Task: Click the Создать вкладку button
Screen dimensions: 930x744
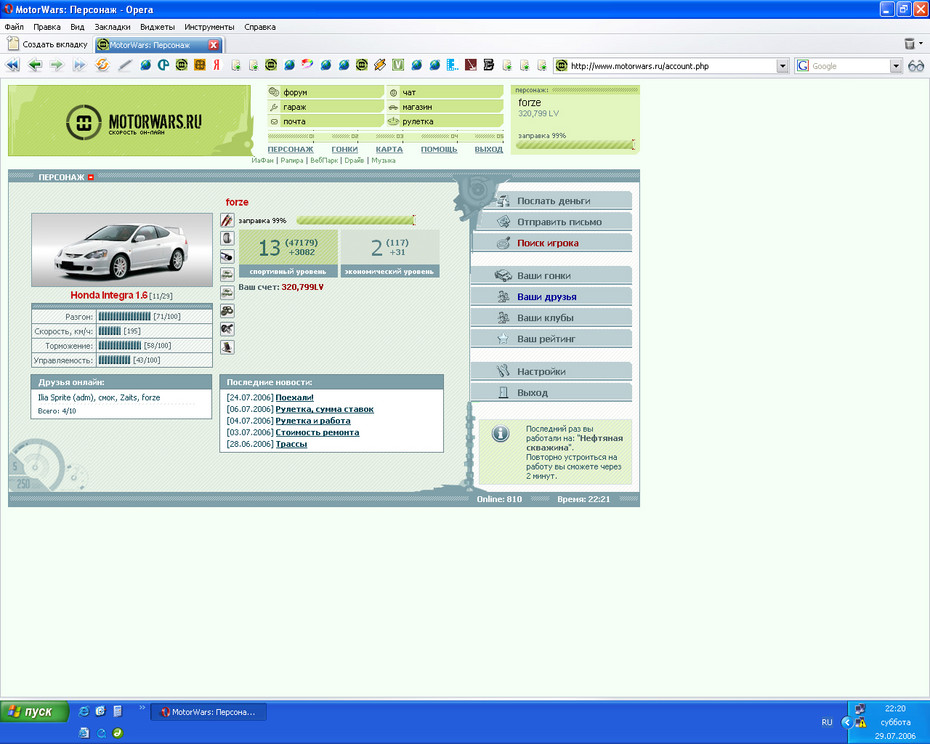Action: click(x=46, y=45)
